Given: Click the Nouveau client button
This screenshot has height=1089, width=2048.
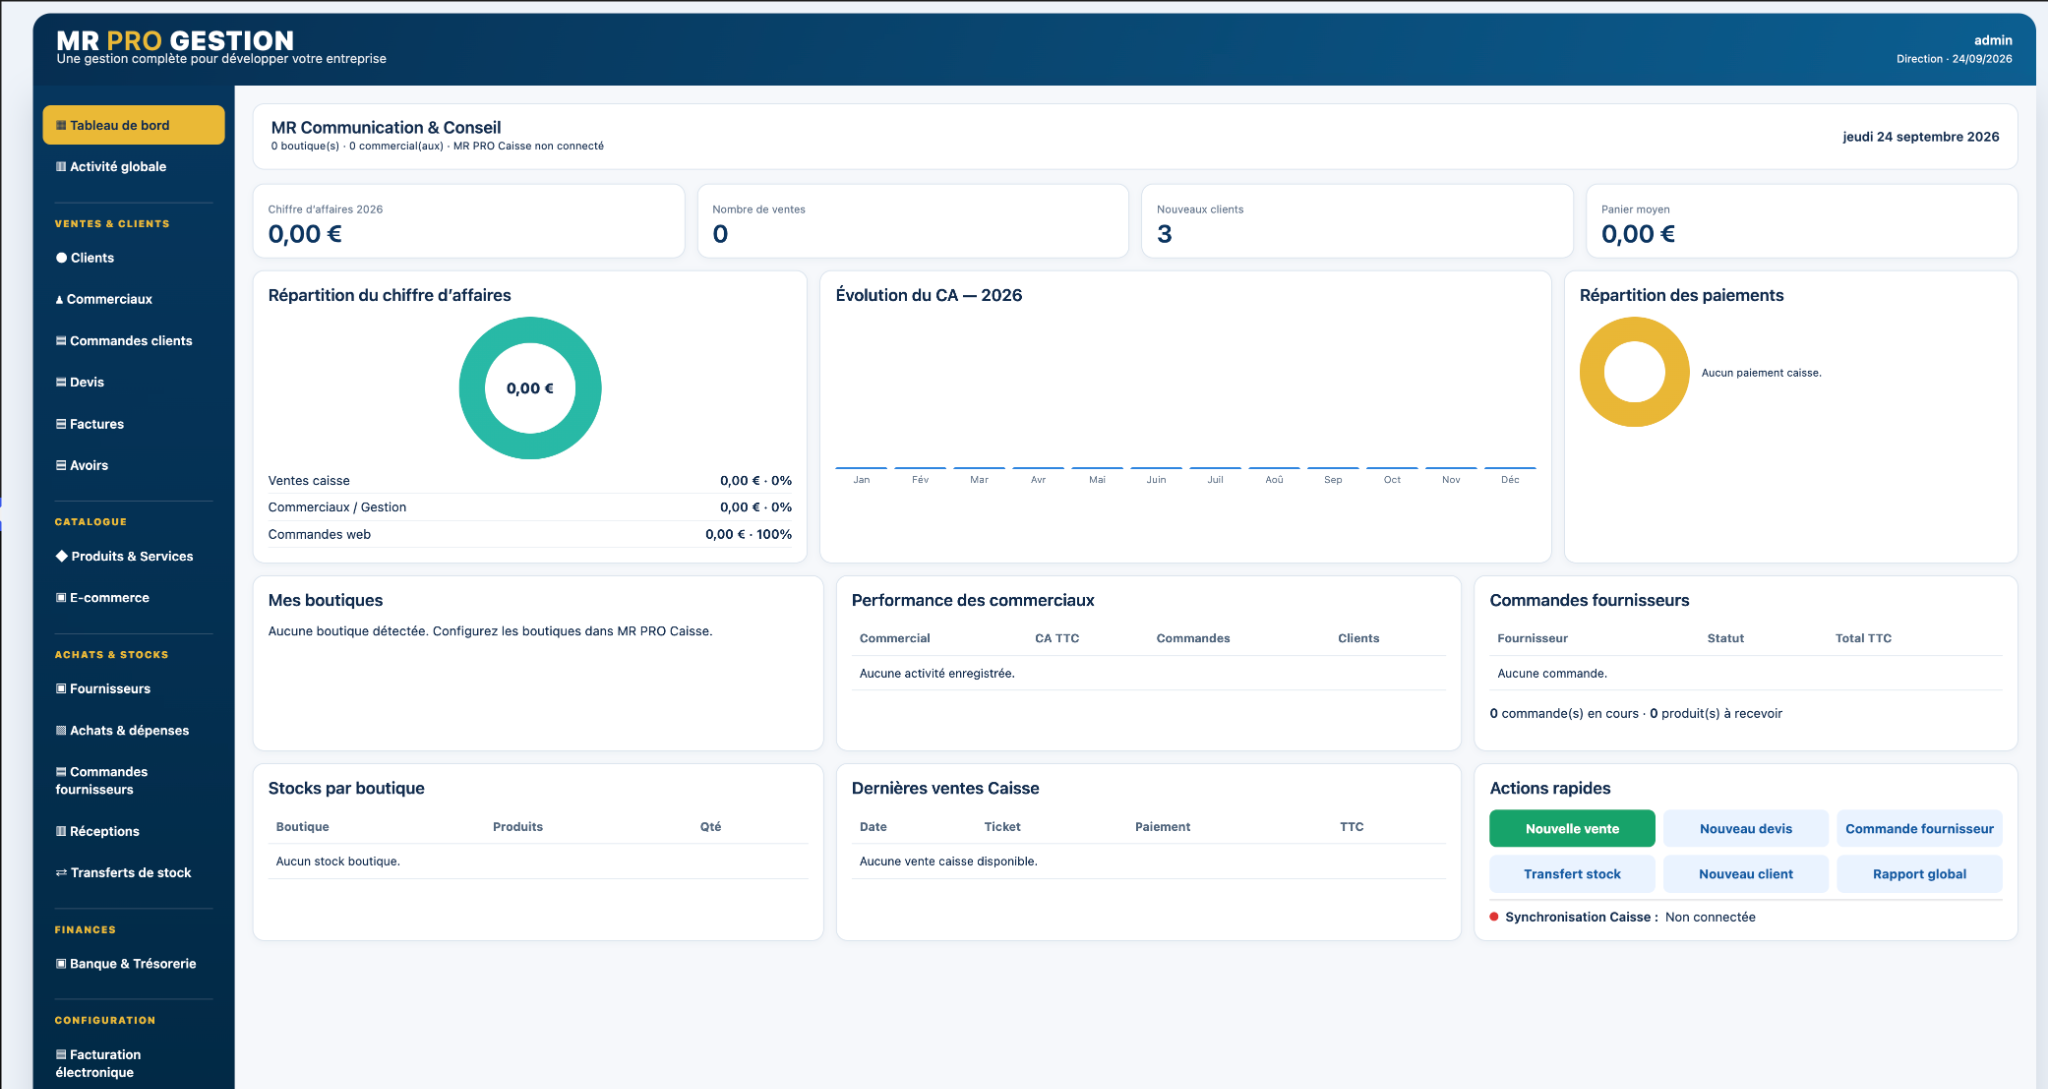Looking at the screenshot, I should point(1746,874).
